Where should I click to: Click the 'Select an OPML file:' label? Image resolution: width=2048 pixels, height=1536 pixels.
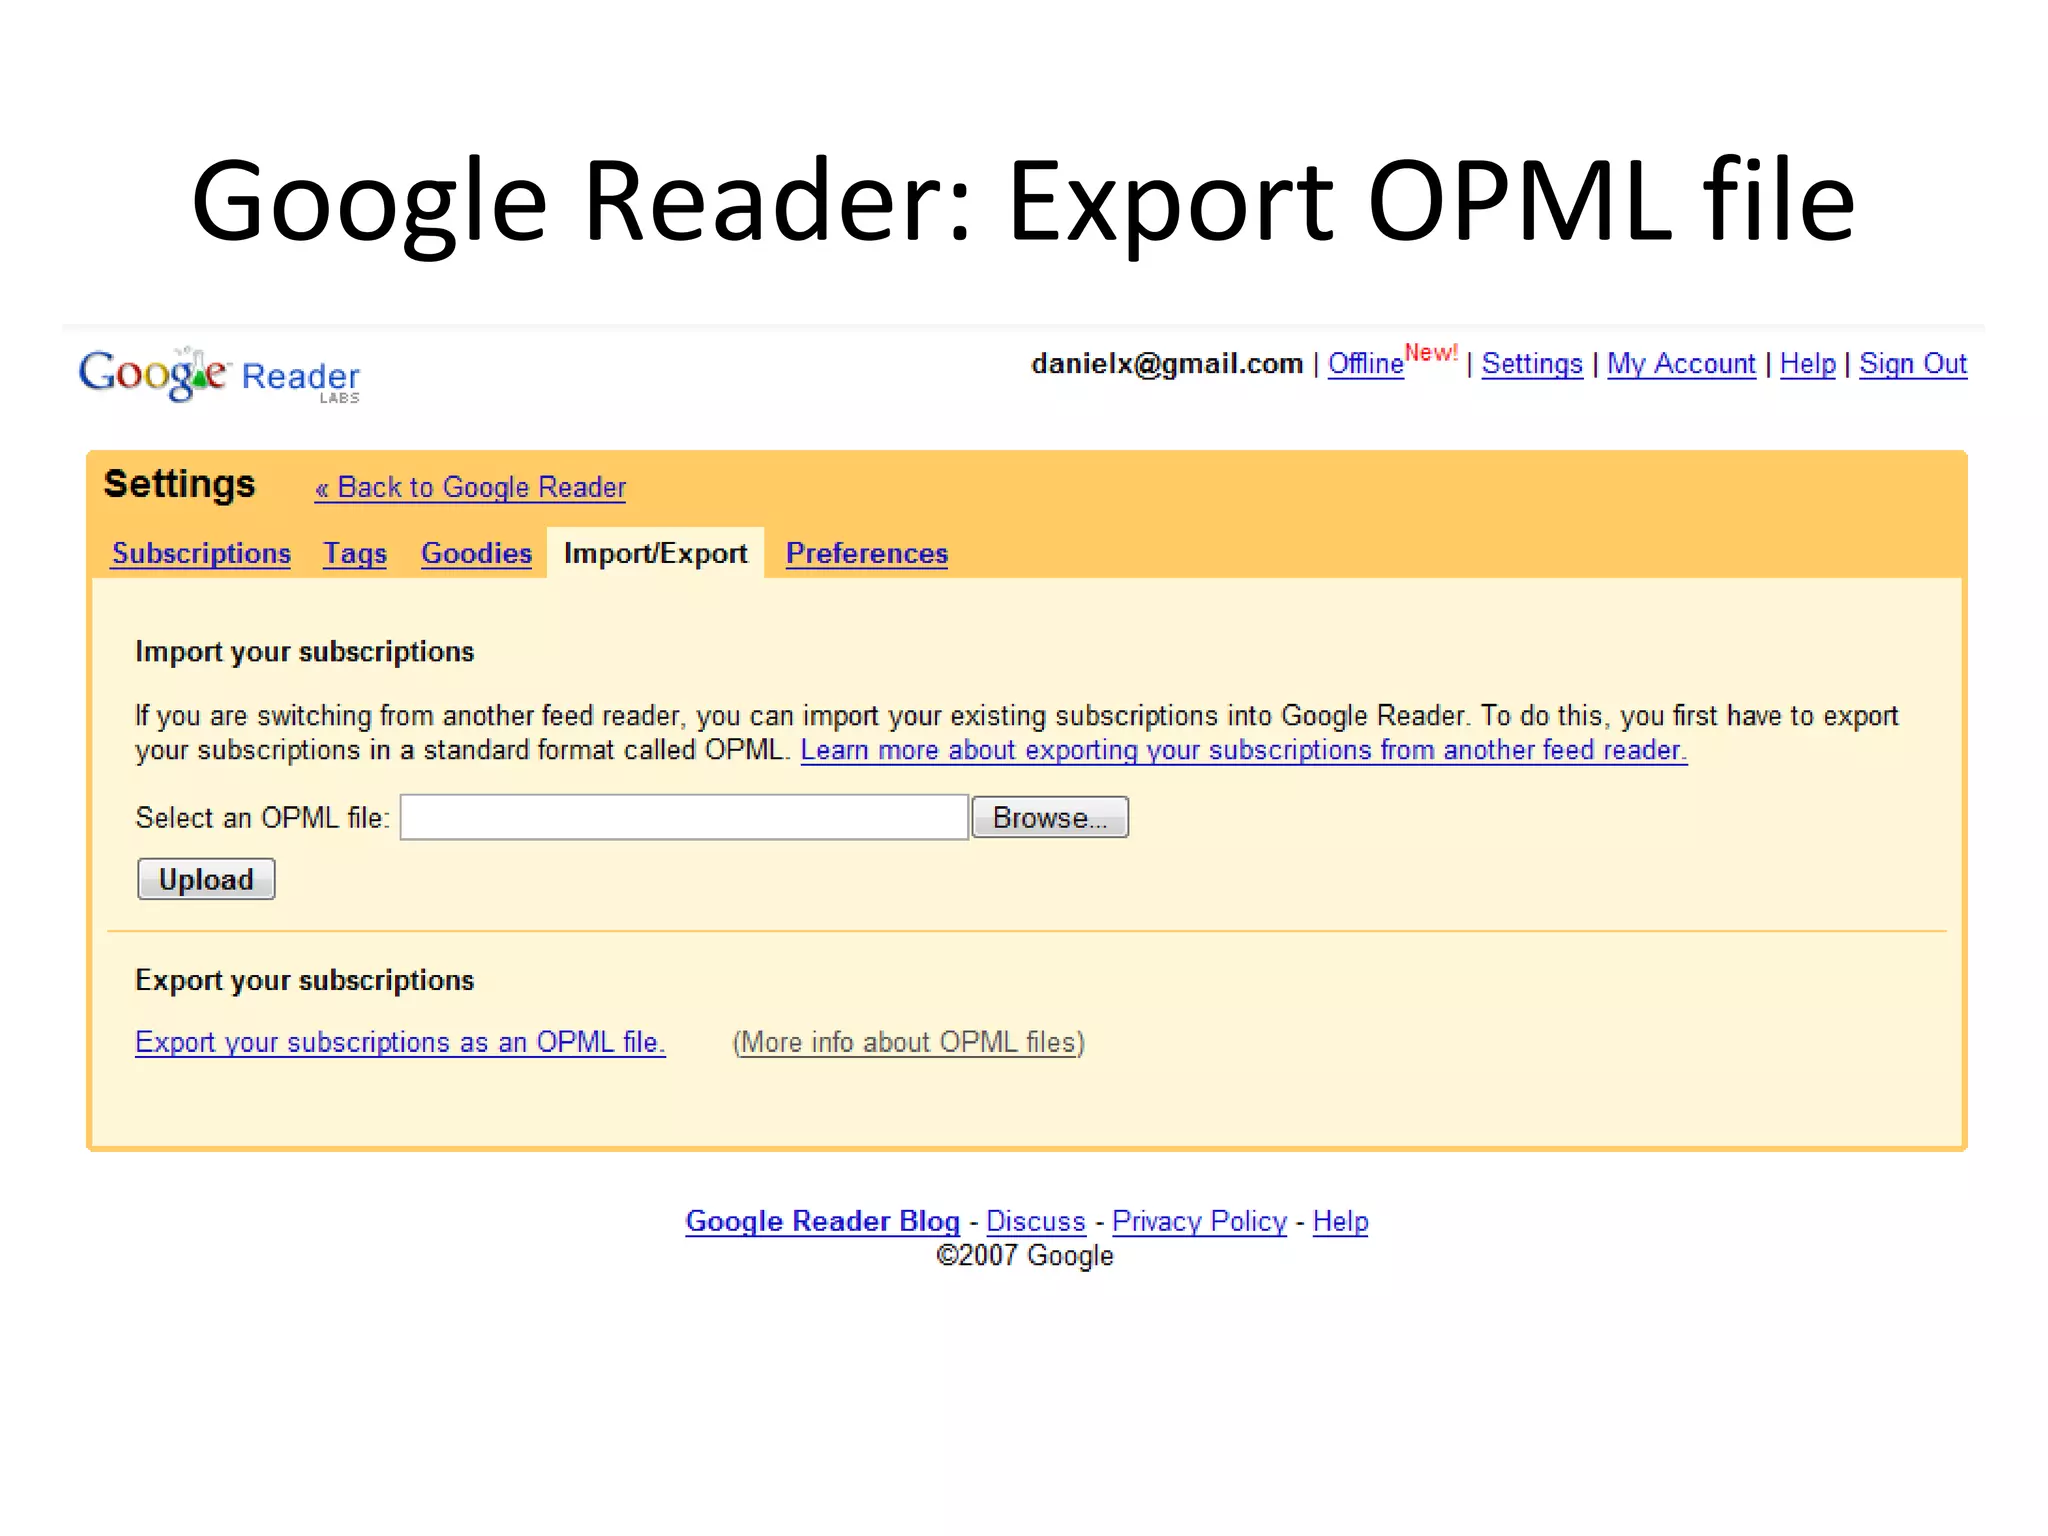click(x=262, y=818)
